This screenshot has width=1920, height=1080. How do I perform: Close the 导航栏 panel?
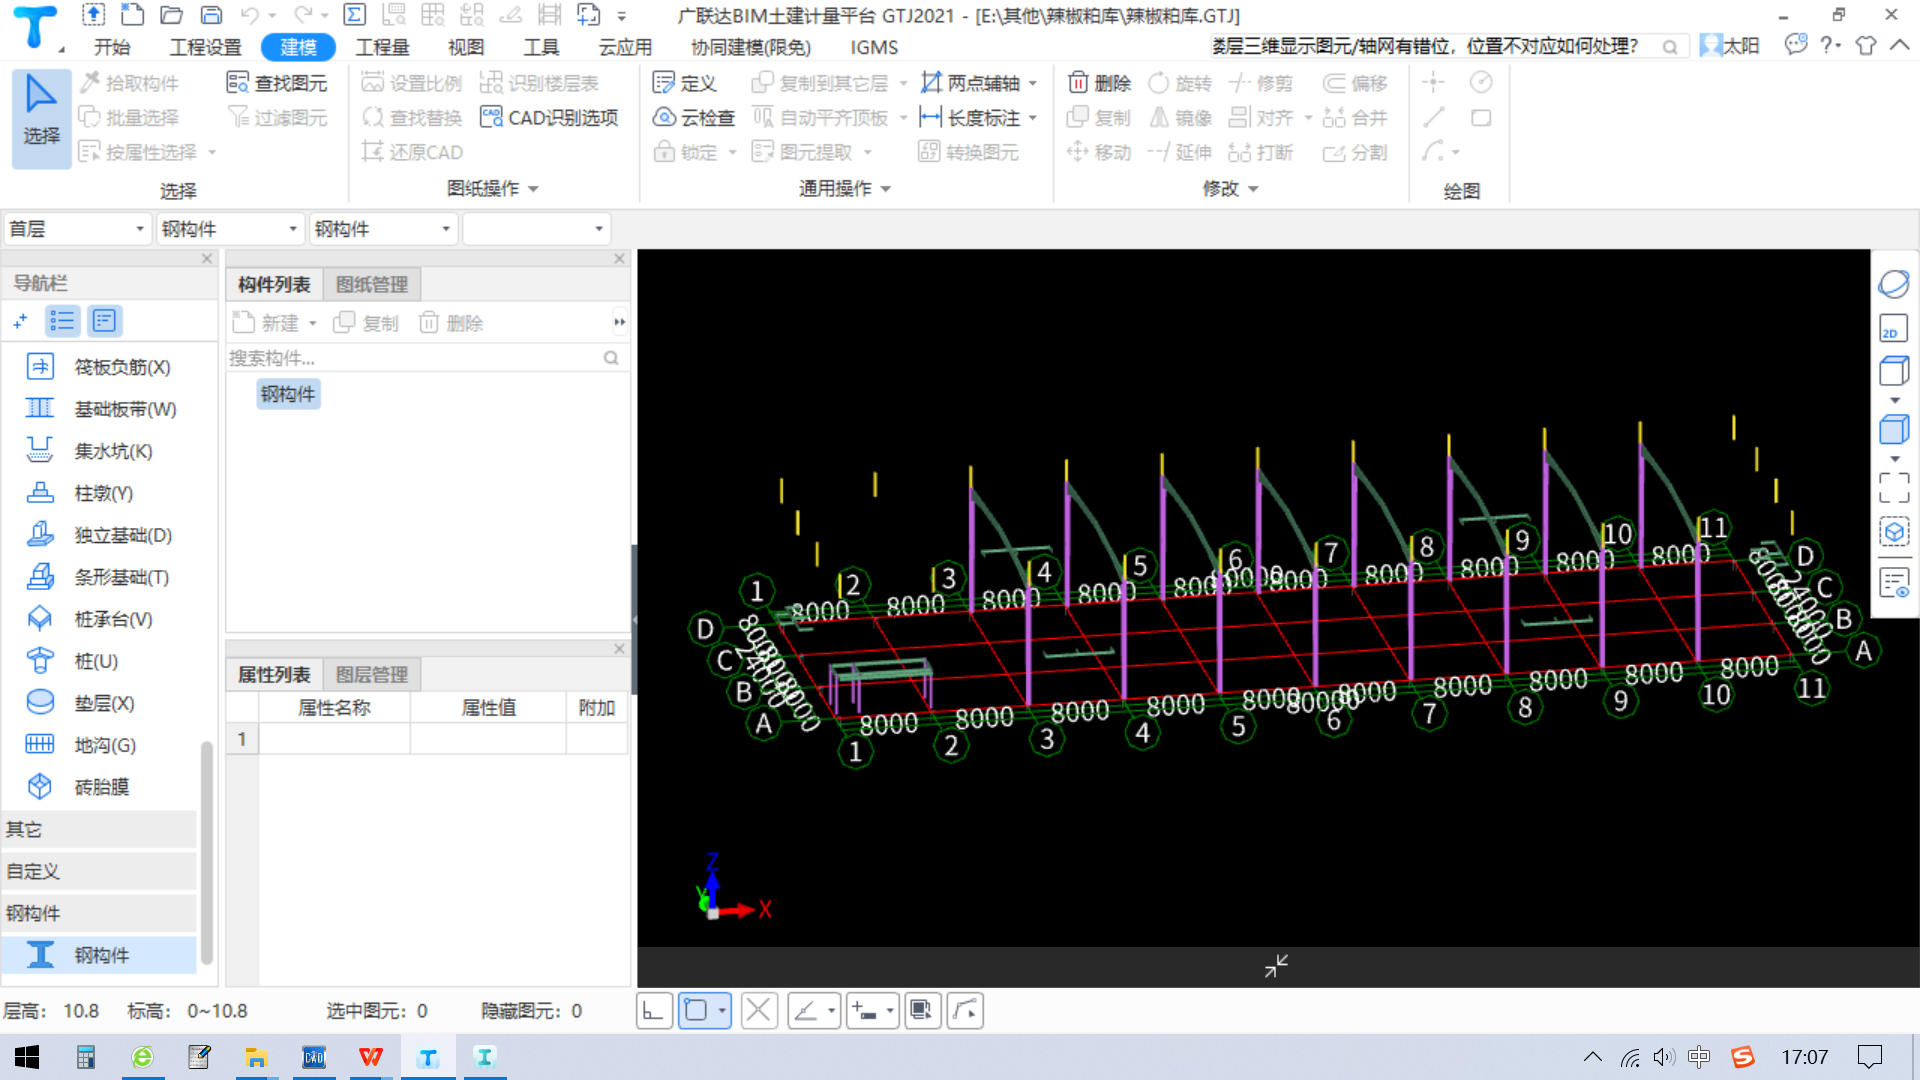(207, 259)
